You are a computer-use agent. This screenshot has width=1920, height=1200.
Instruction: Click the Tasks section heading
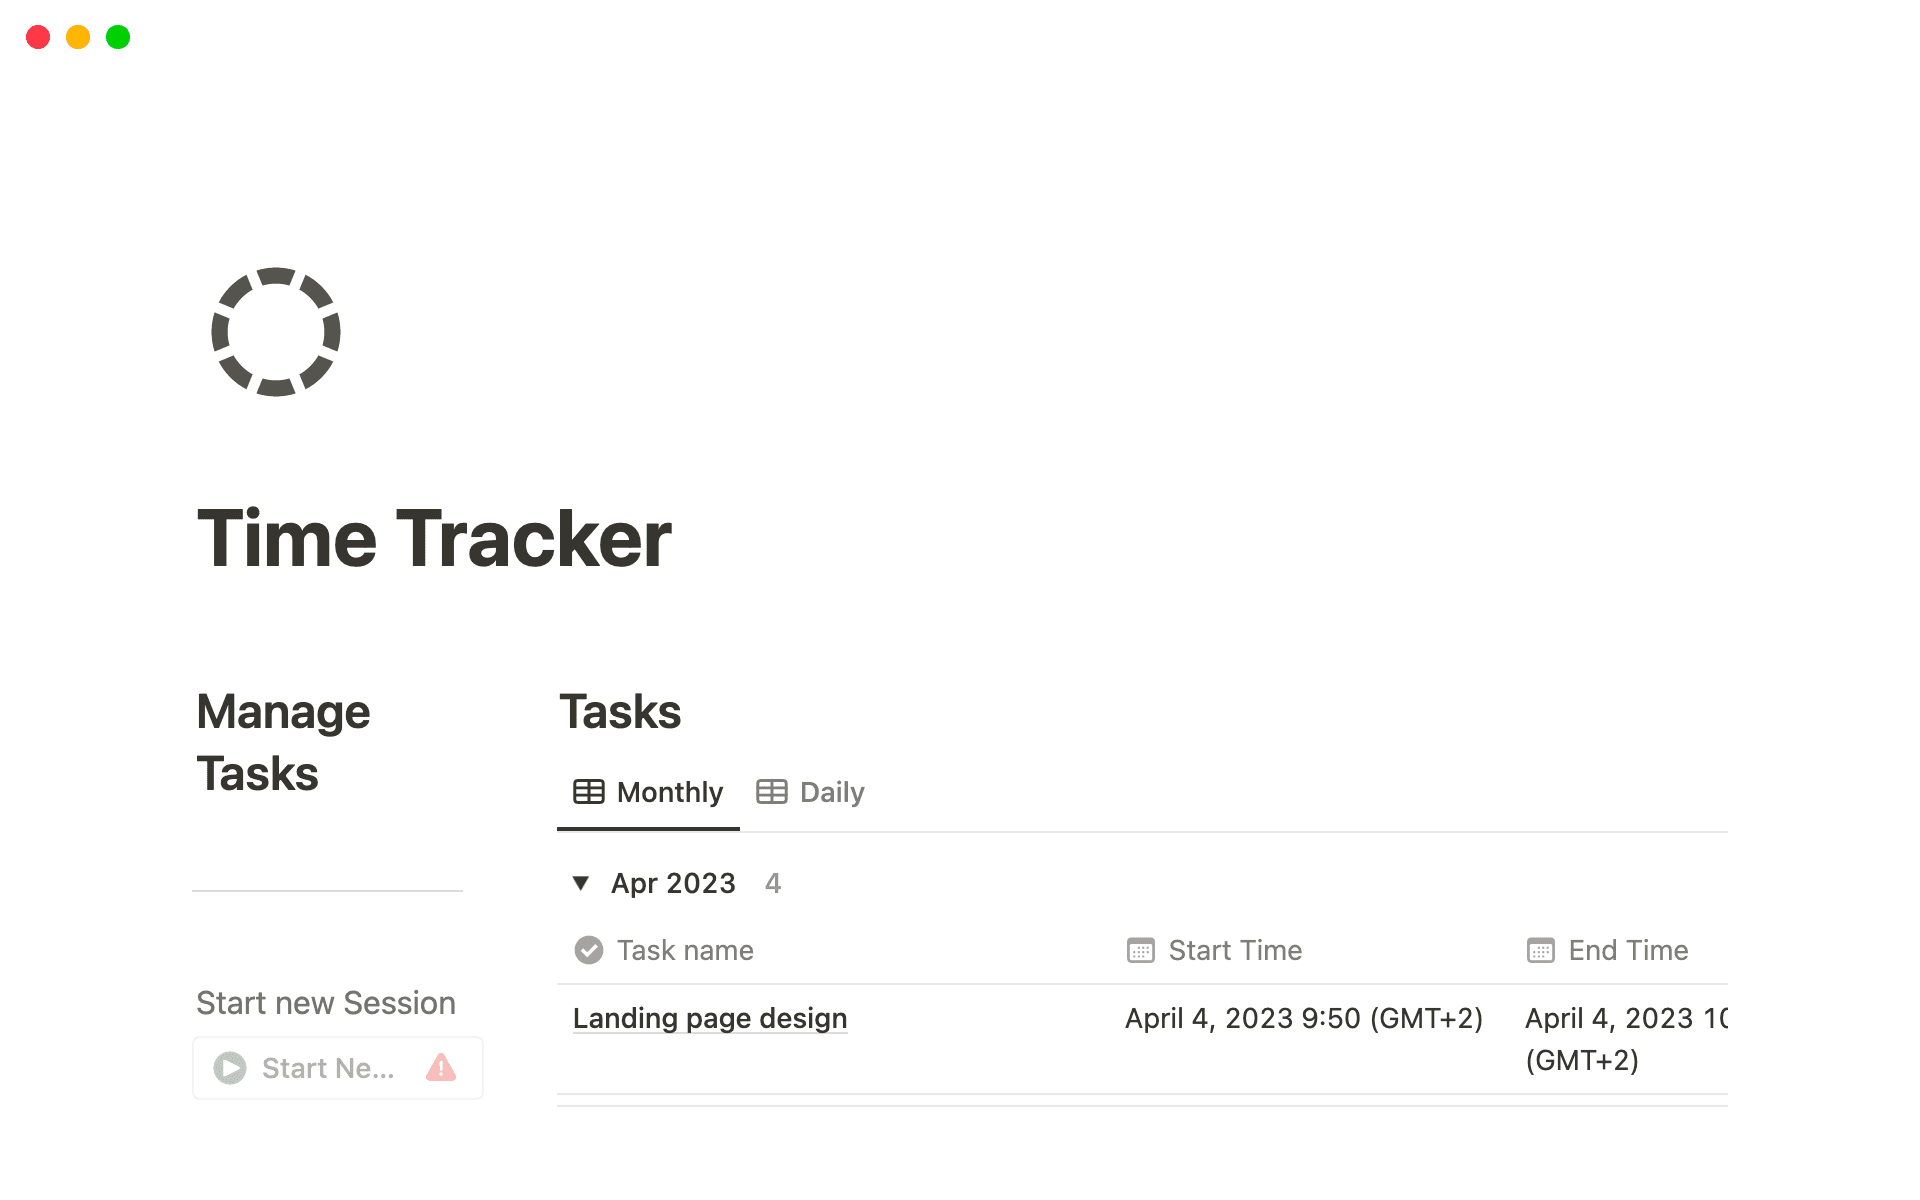click(620, 711)
